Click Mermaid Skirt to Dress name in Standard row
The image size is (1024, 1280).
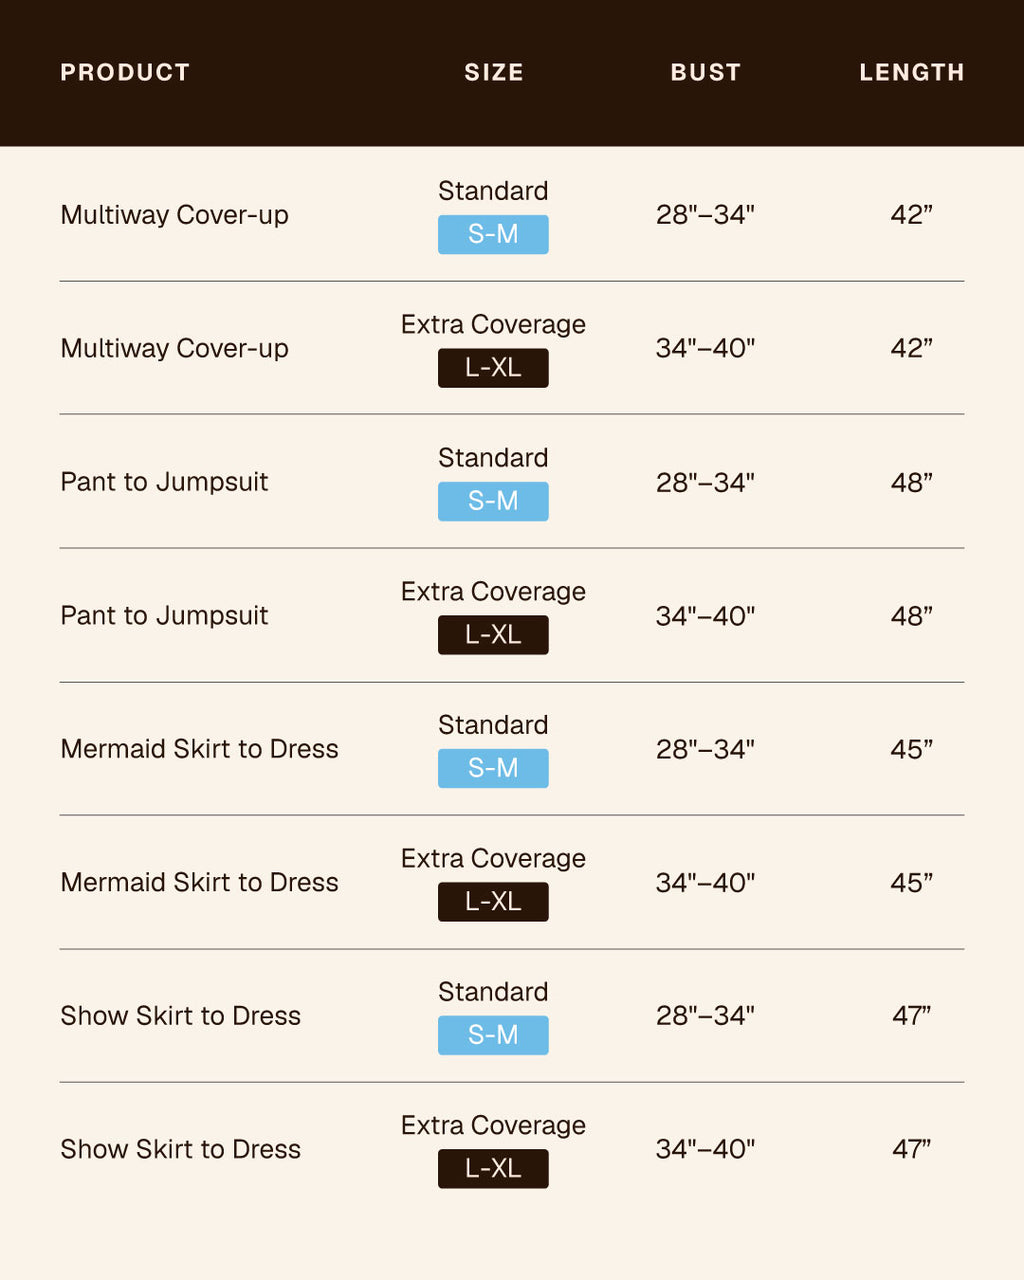199,748
